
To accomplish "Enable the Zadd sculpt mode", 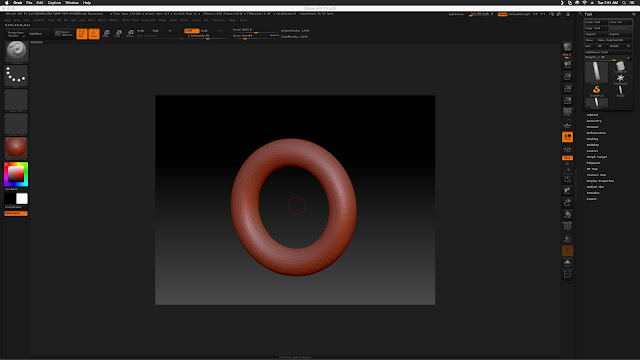I will 191,31.
